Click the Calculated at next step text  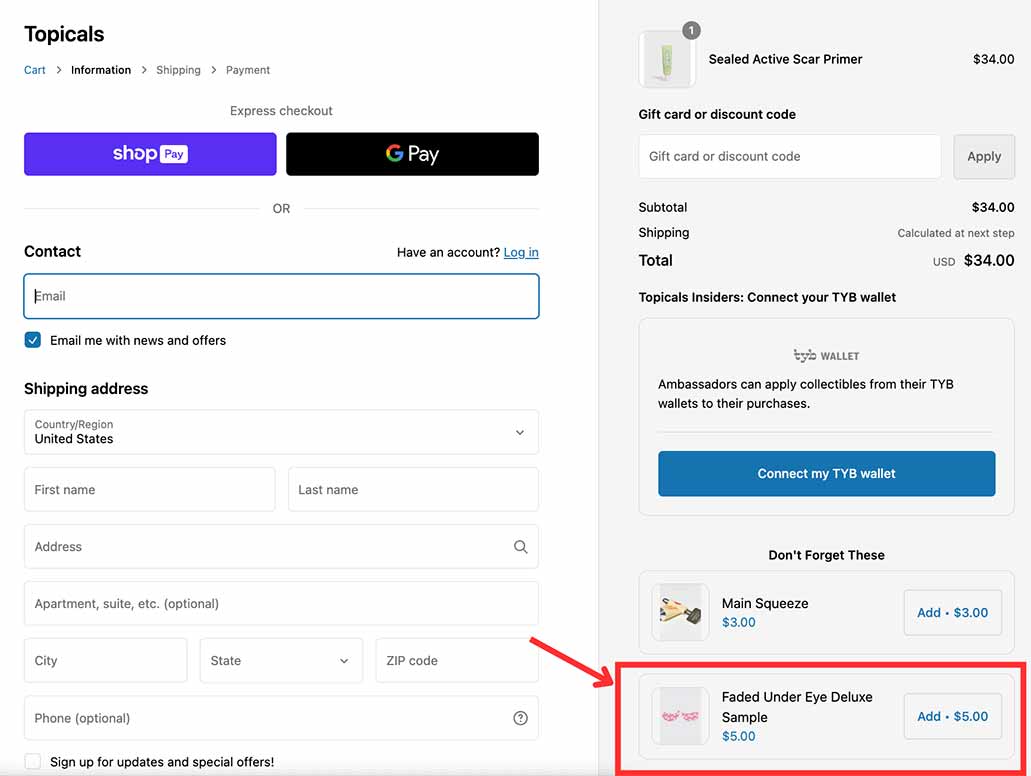[x=955, y=233]
